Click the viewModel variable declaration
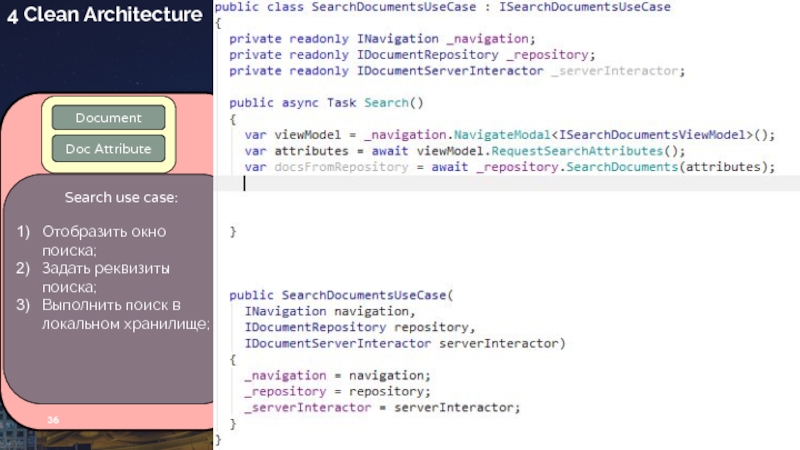800x450 pixels. click(307, 135)
